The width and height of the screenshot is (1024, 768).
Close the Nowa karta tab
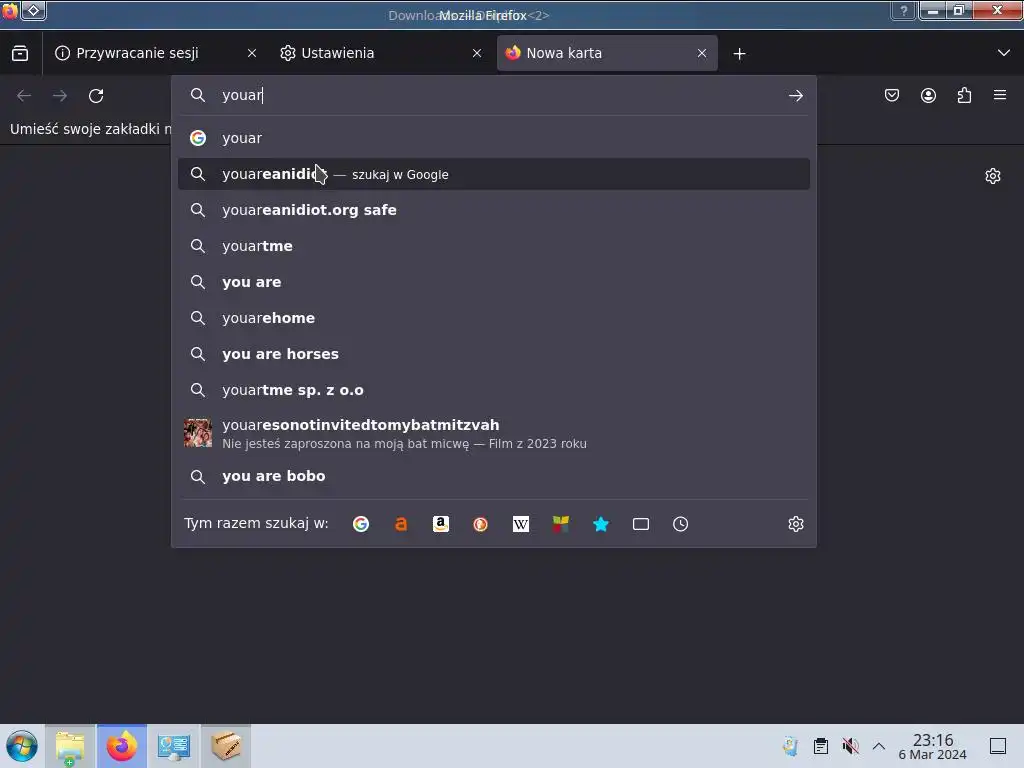[x=702, y=54]
